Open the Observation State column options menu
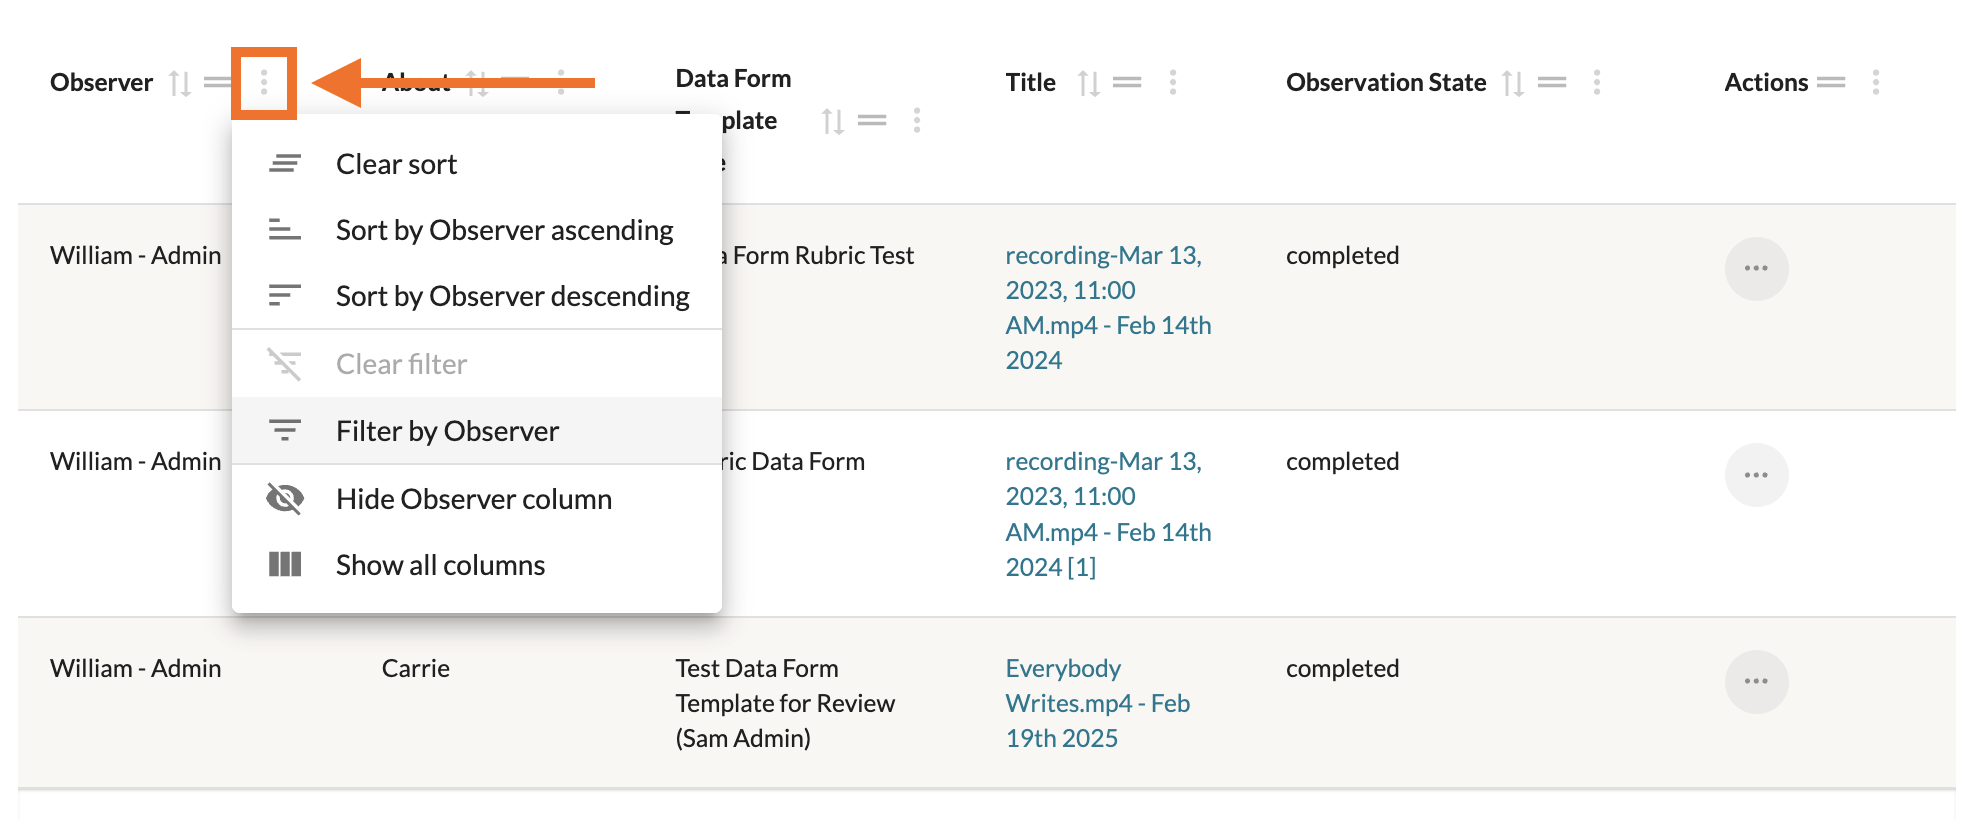Viewport: 1976px width, 820px height. [1596, 83]
